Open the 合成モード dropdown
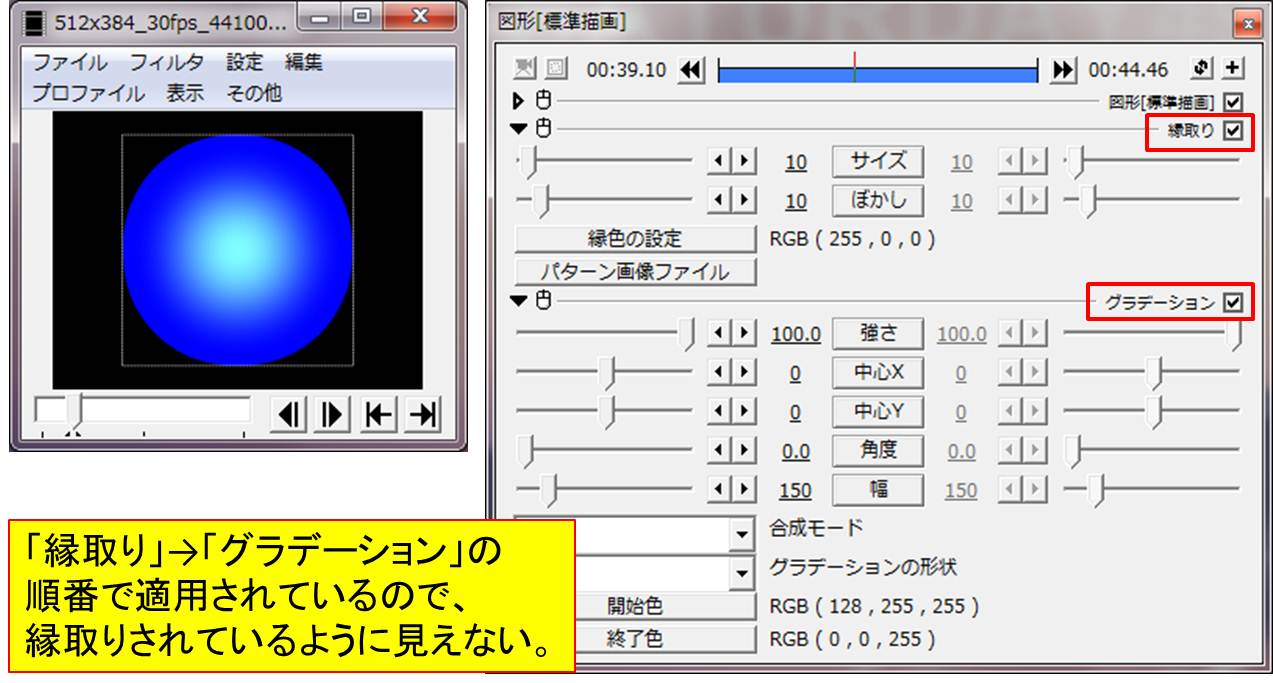 coord(742,535)
